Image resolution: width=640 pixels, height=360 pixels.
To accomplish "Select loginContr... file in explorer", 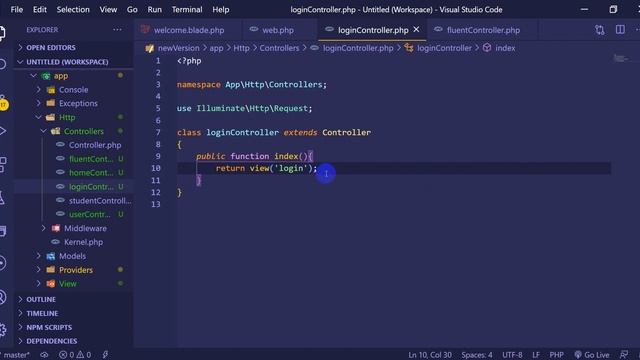I will tap(91, 187).
